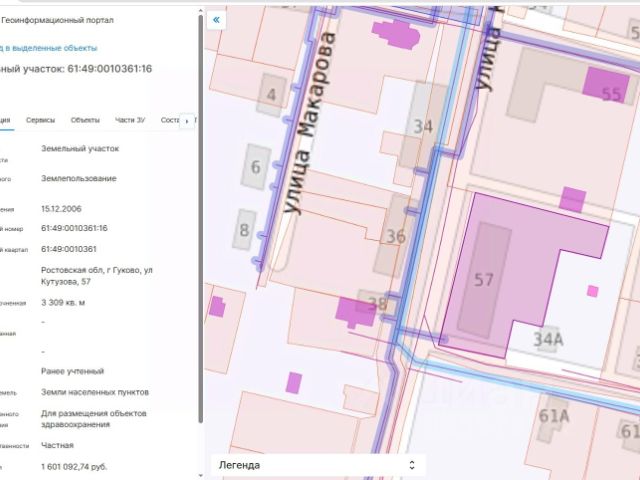
Task: Click the permitted use Для размещения объектов
Action: point(93,419)
